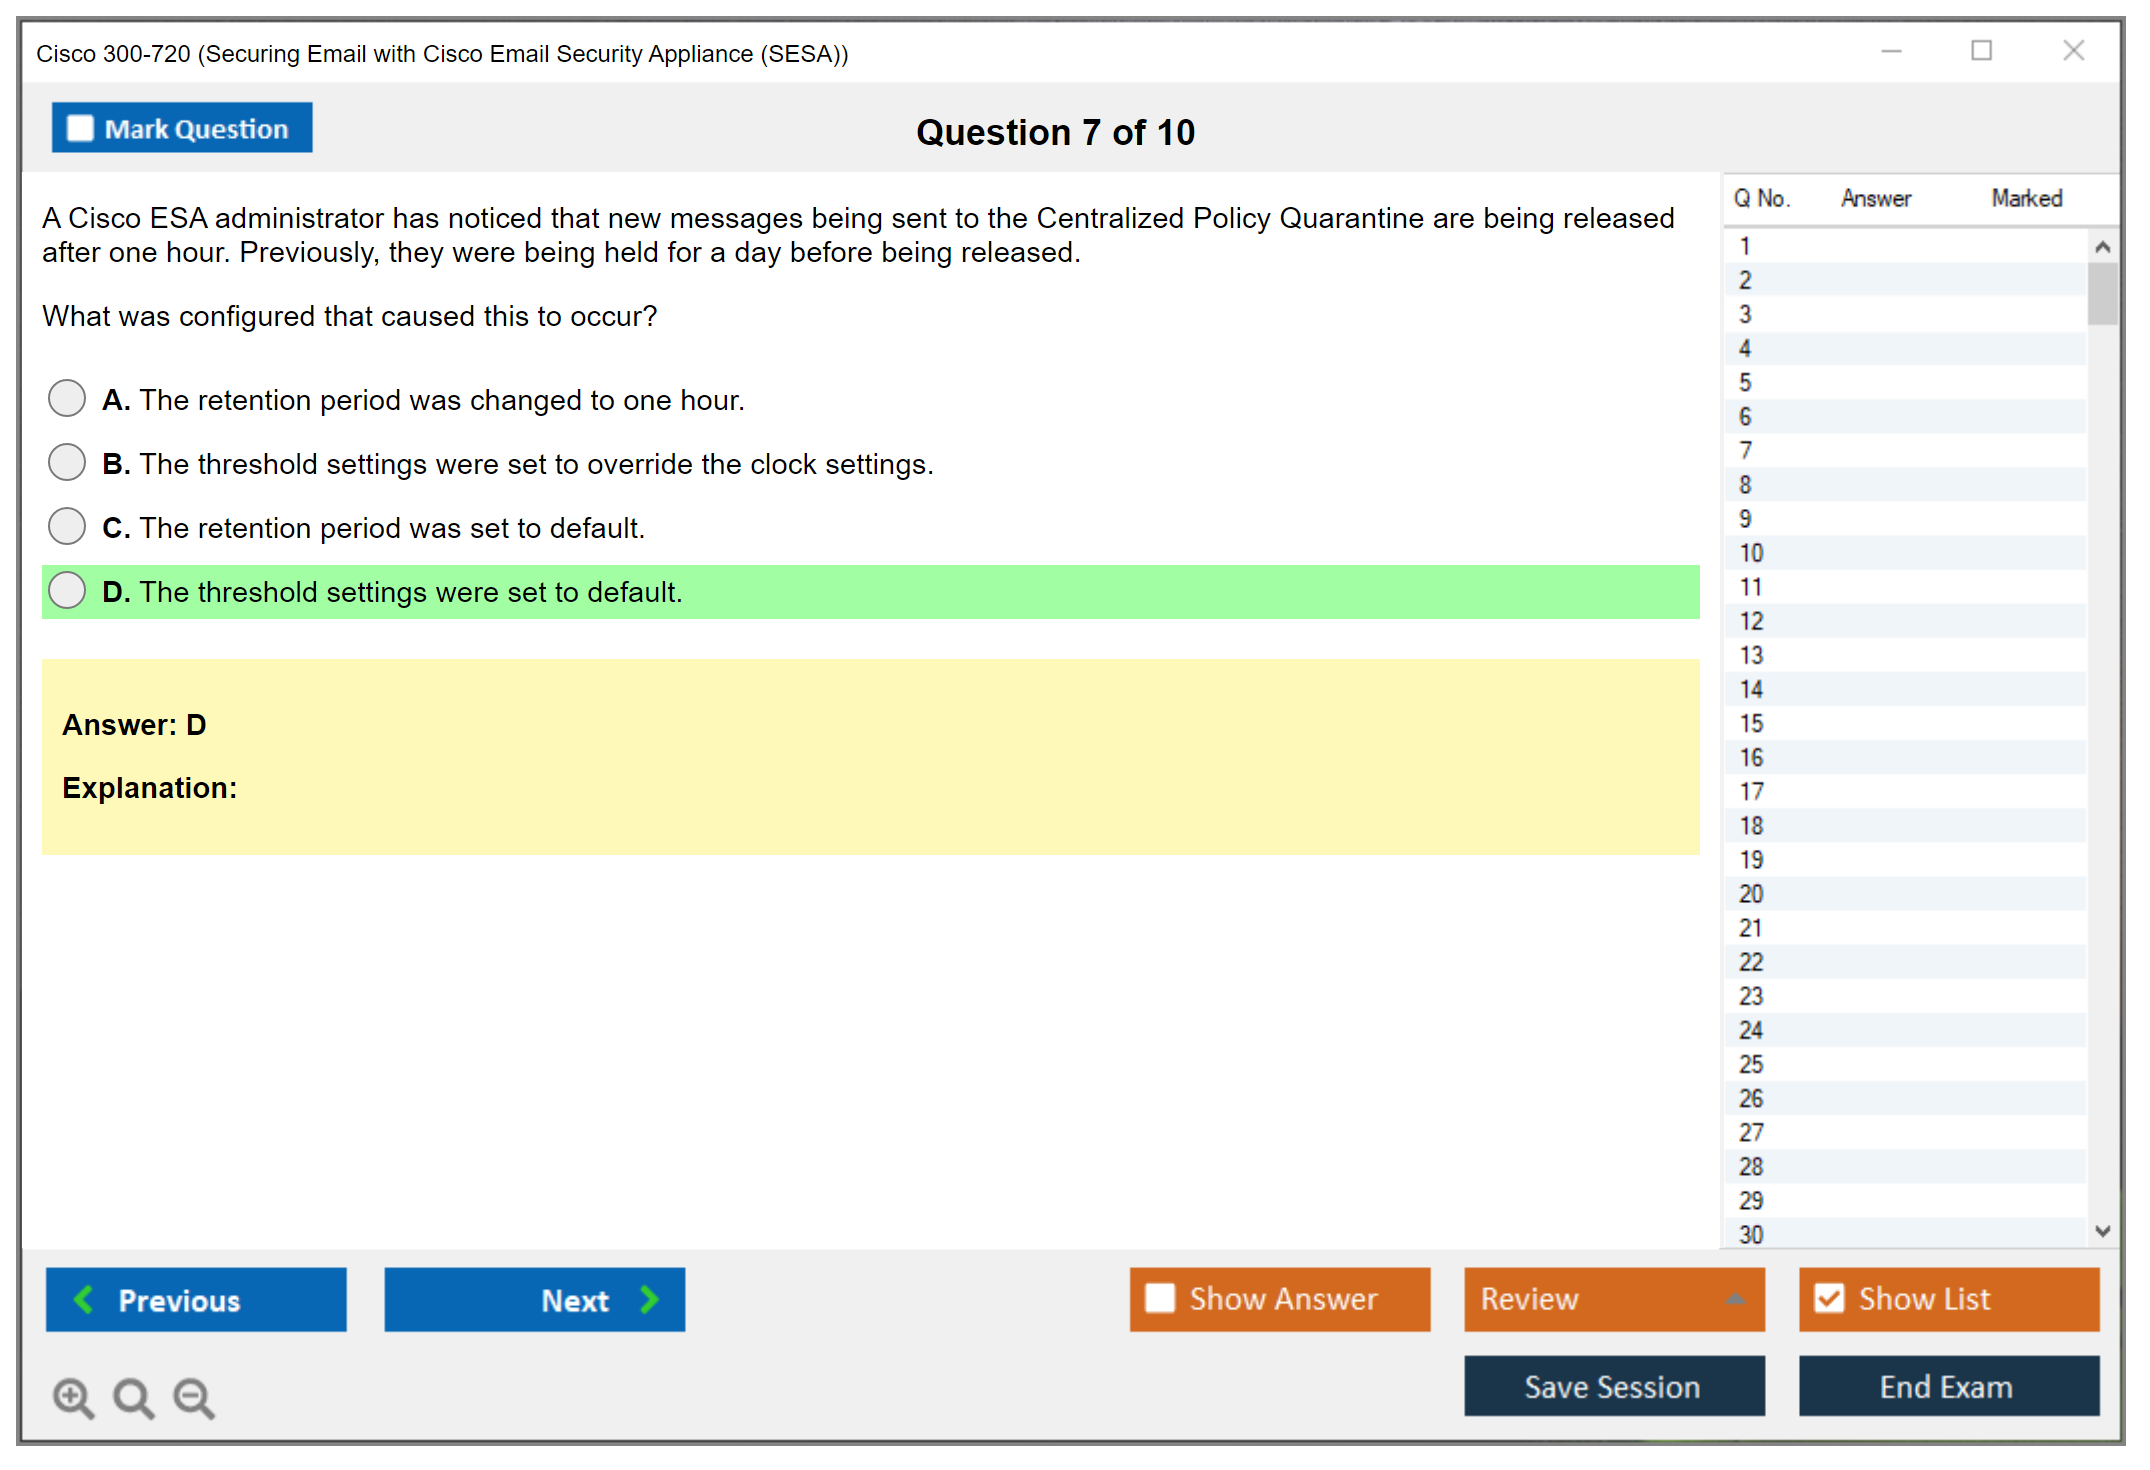
Task: Click the Save Session button
Action: (x=1613, y=1386)
